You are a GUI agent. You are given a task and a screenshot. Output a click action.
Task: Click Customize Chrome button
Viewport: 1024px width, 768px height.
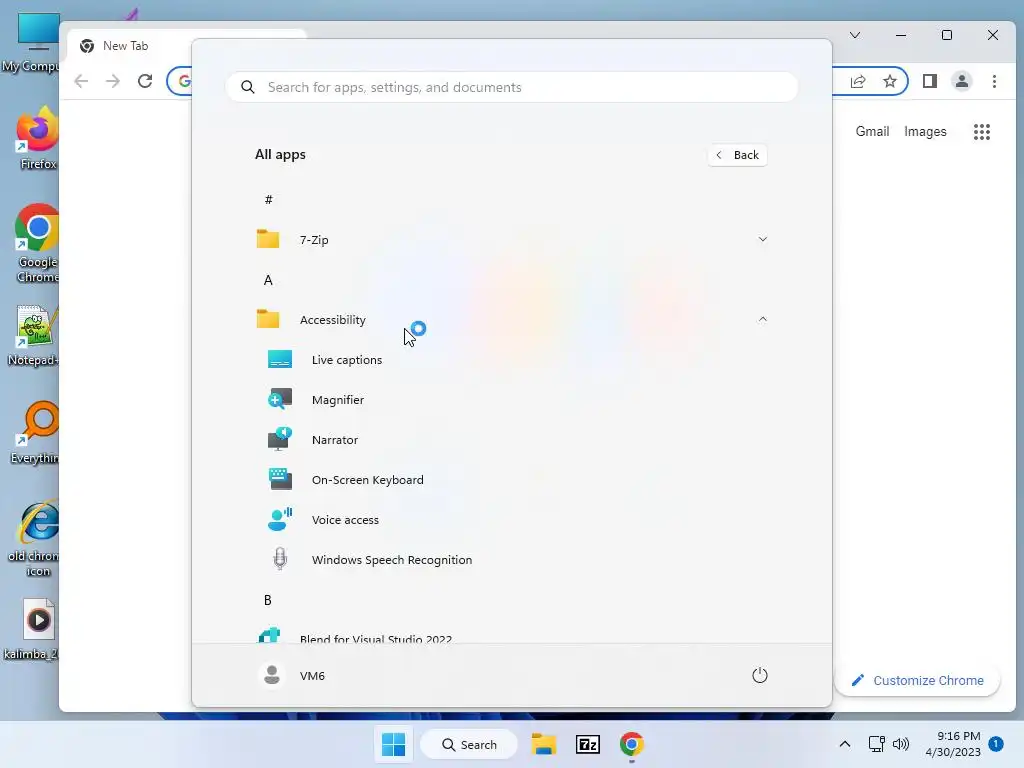917,680
